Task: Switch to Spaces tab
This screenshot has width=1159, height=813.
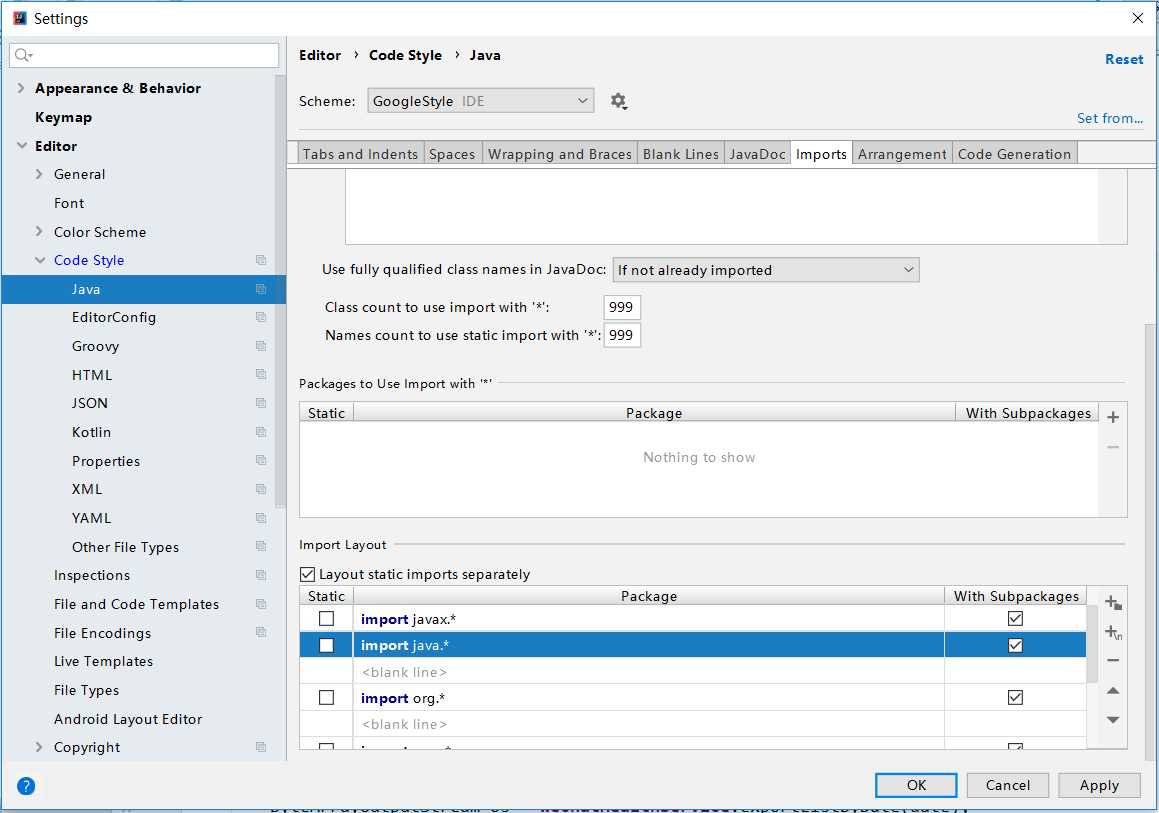Action: coord(452,154)
